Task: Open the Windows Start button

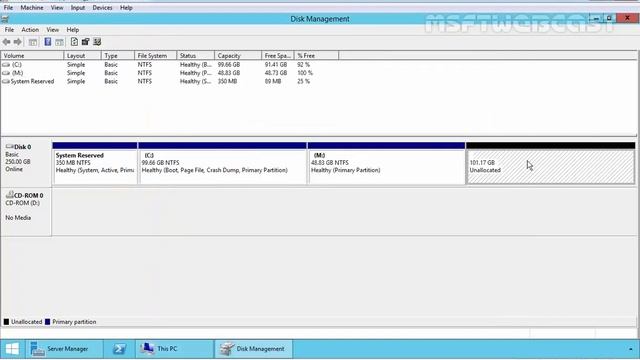Action: (x=12, y=349)
